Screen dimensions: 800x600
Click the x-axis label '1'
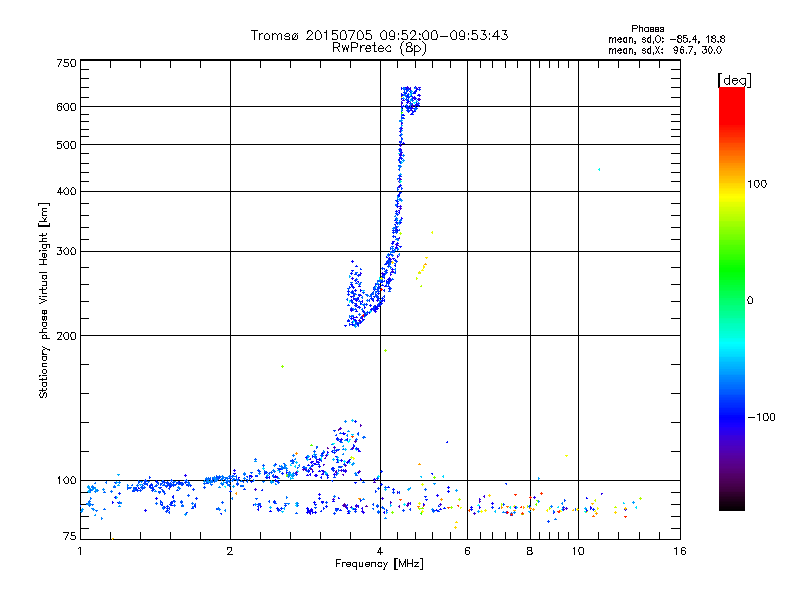(80, 551)
